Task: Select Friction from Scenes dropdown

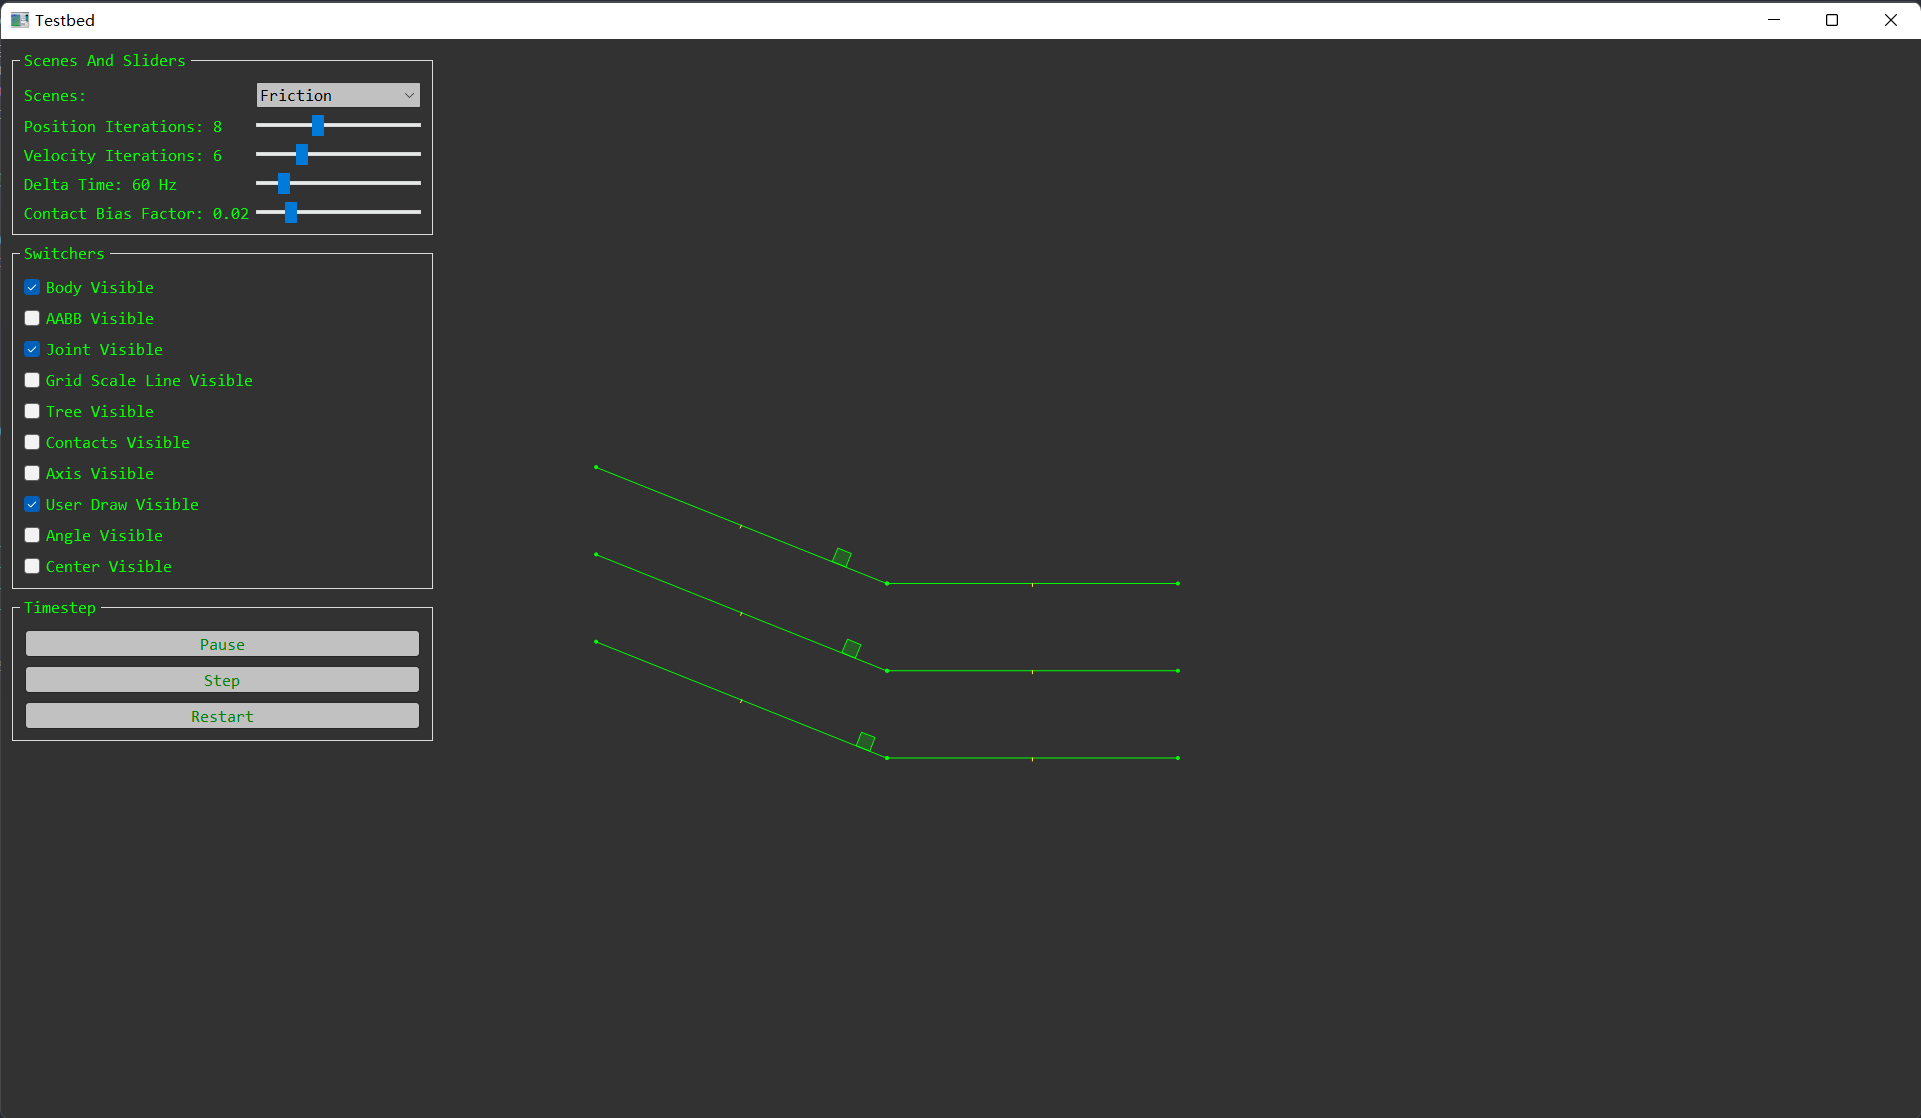Action: pos(337,94)
